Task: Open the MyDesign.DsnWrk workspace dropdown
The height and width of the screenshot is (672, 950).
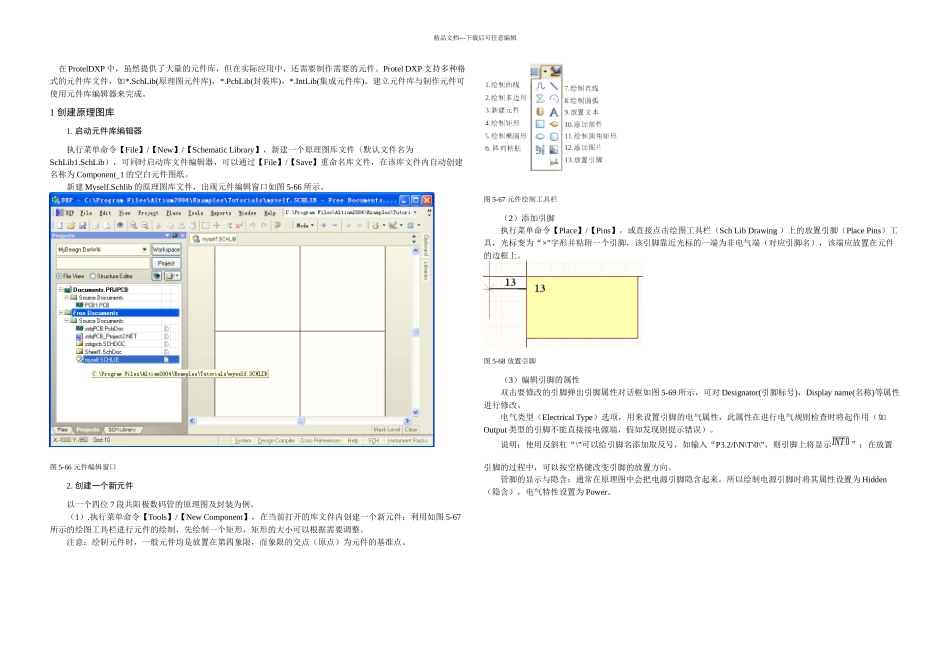Action: pos(144,250)
